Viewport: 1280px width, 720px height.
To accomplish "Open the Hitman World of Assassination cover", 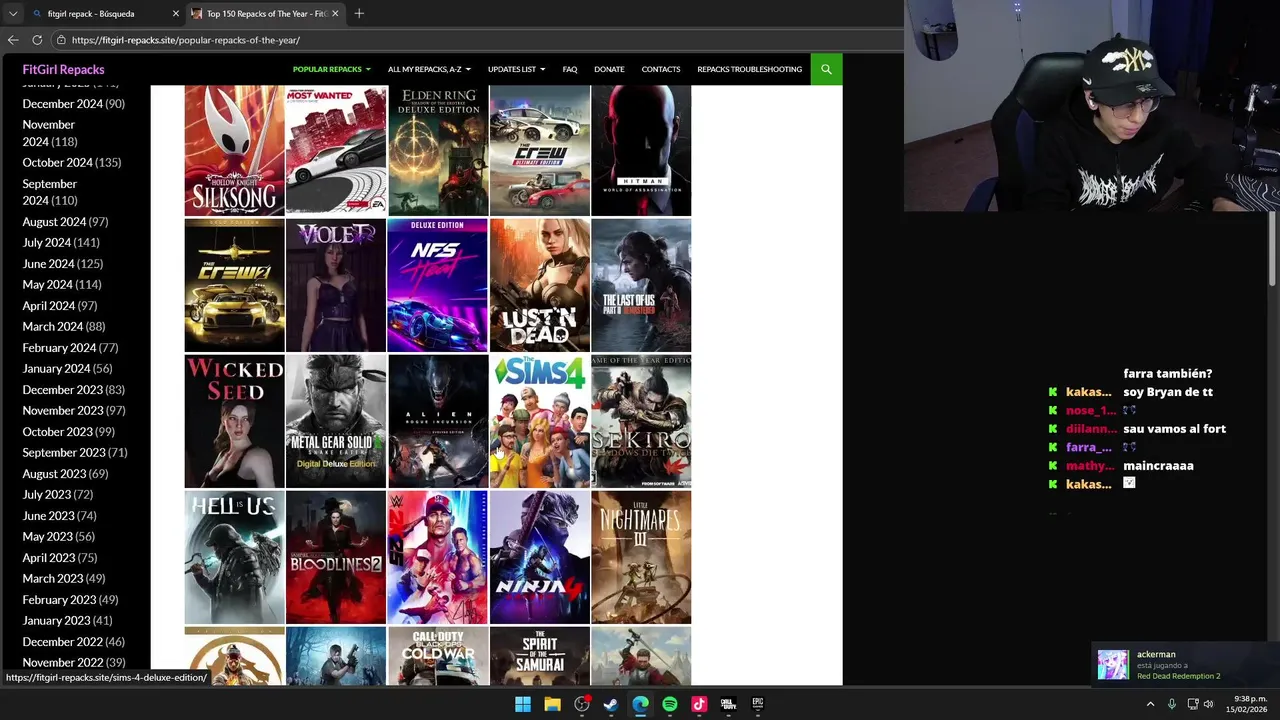I will coord(641,150).
